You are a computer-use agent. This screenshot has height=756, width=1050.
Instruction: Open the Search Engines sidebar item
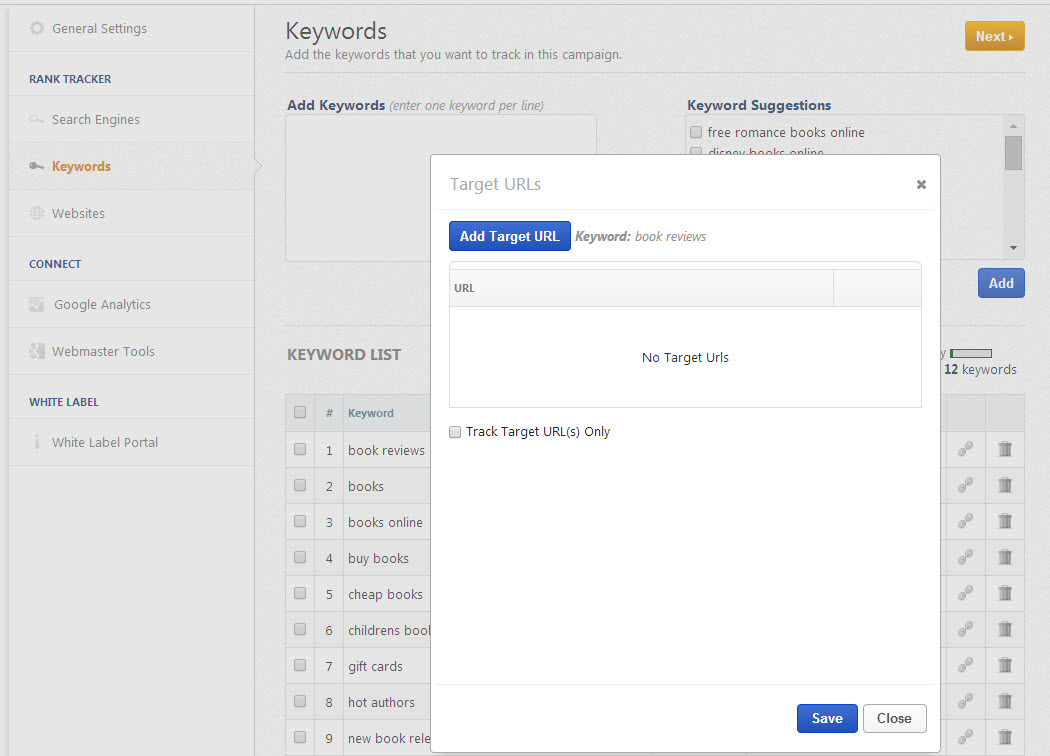click(x=95, y=120)
